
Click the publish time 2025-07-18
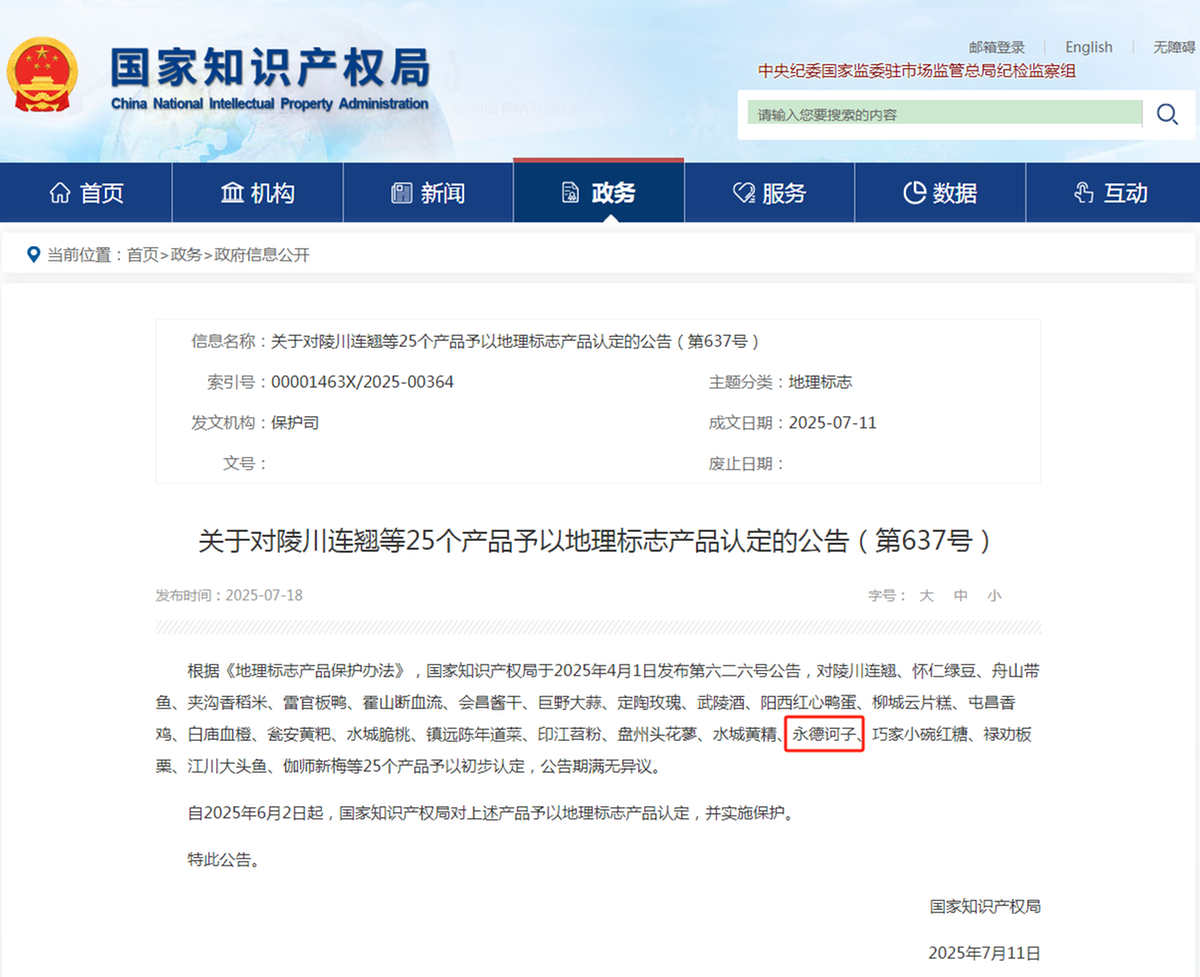point(264,596)
